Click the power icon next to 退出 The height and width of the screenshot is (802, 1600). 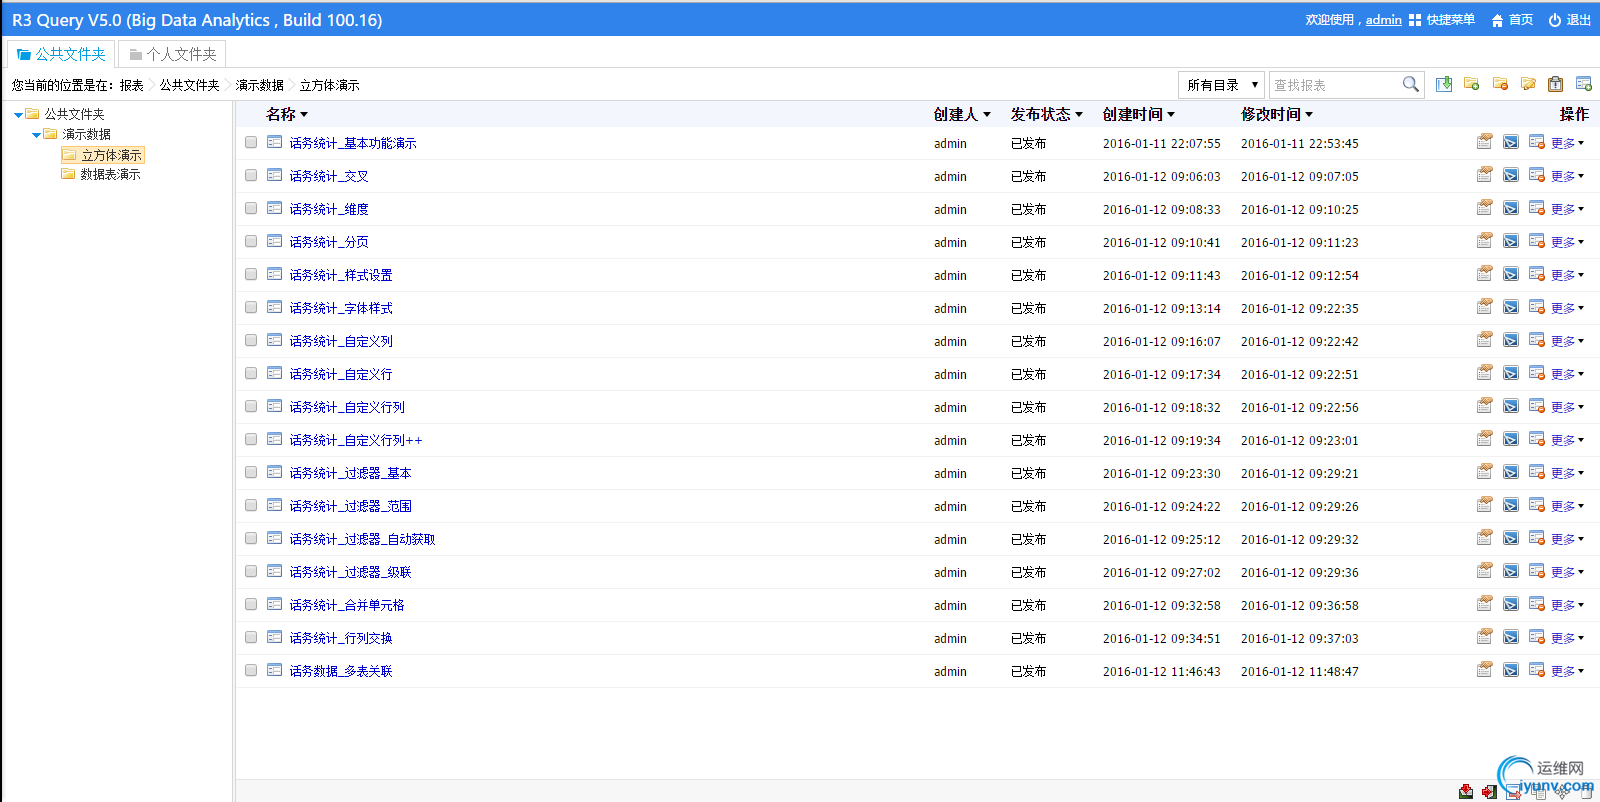tap(1555, 20)
